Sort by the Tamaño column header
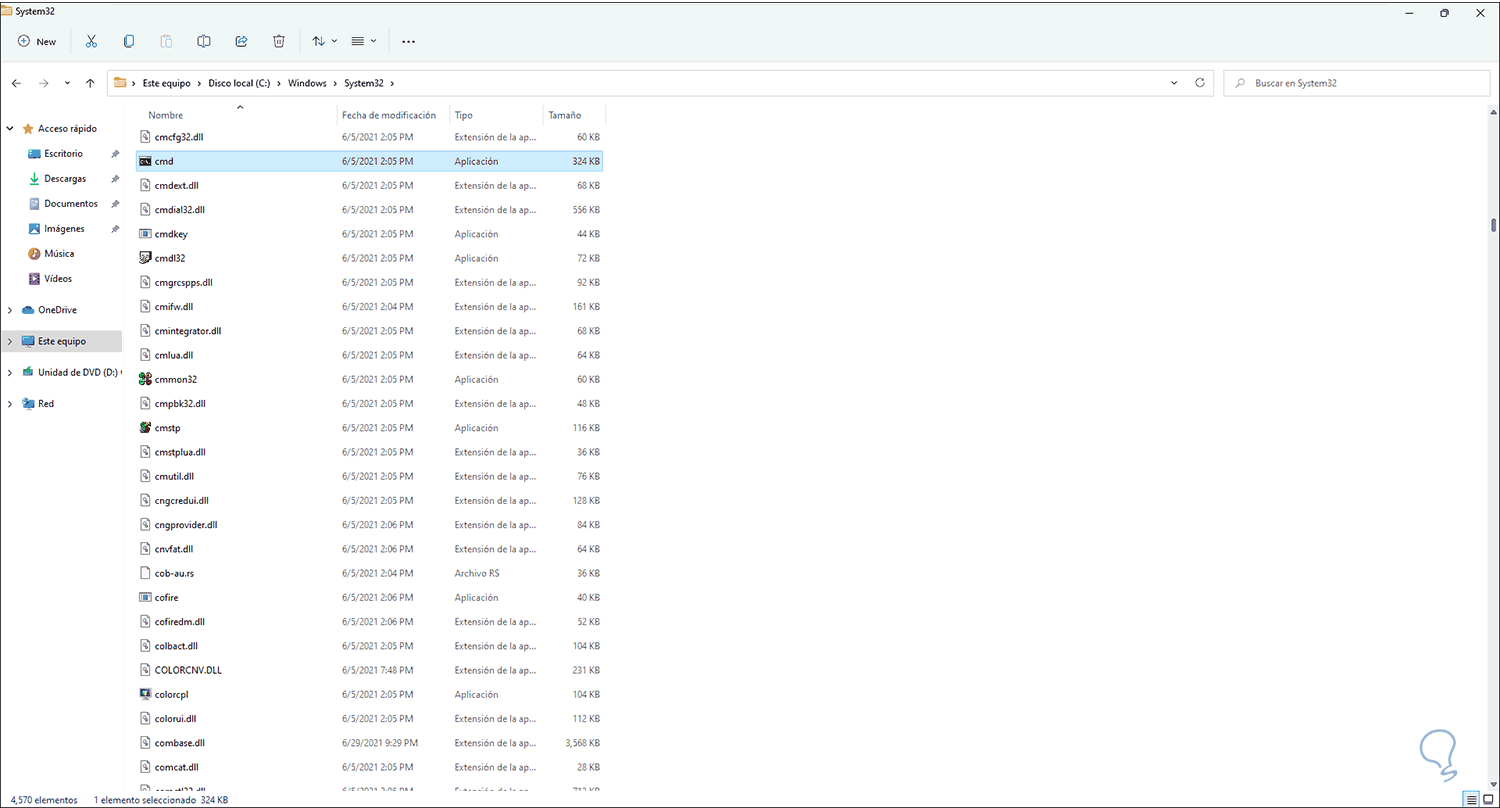Viewport: 1500px width, 808px height. pos(574,115)
